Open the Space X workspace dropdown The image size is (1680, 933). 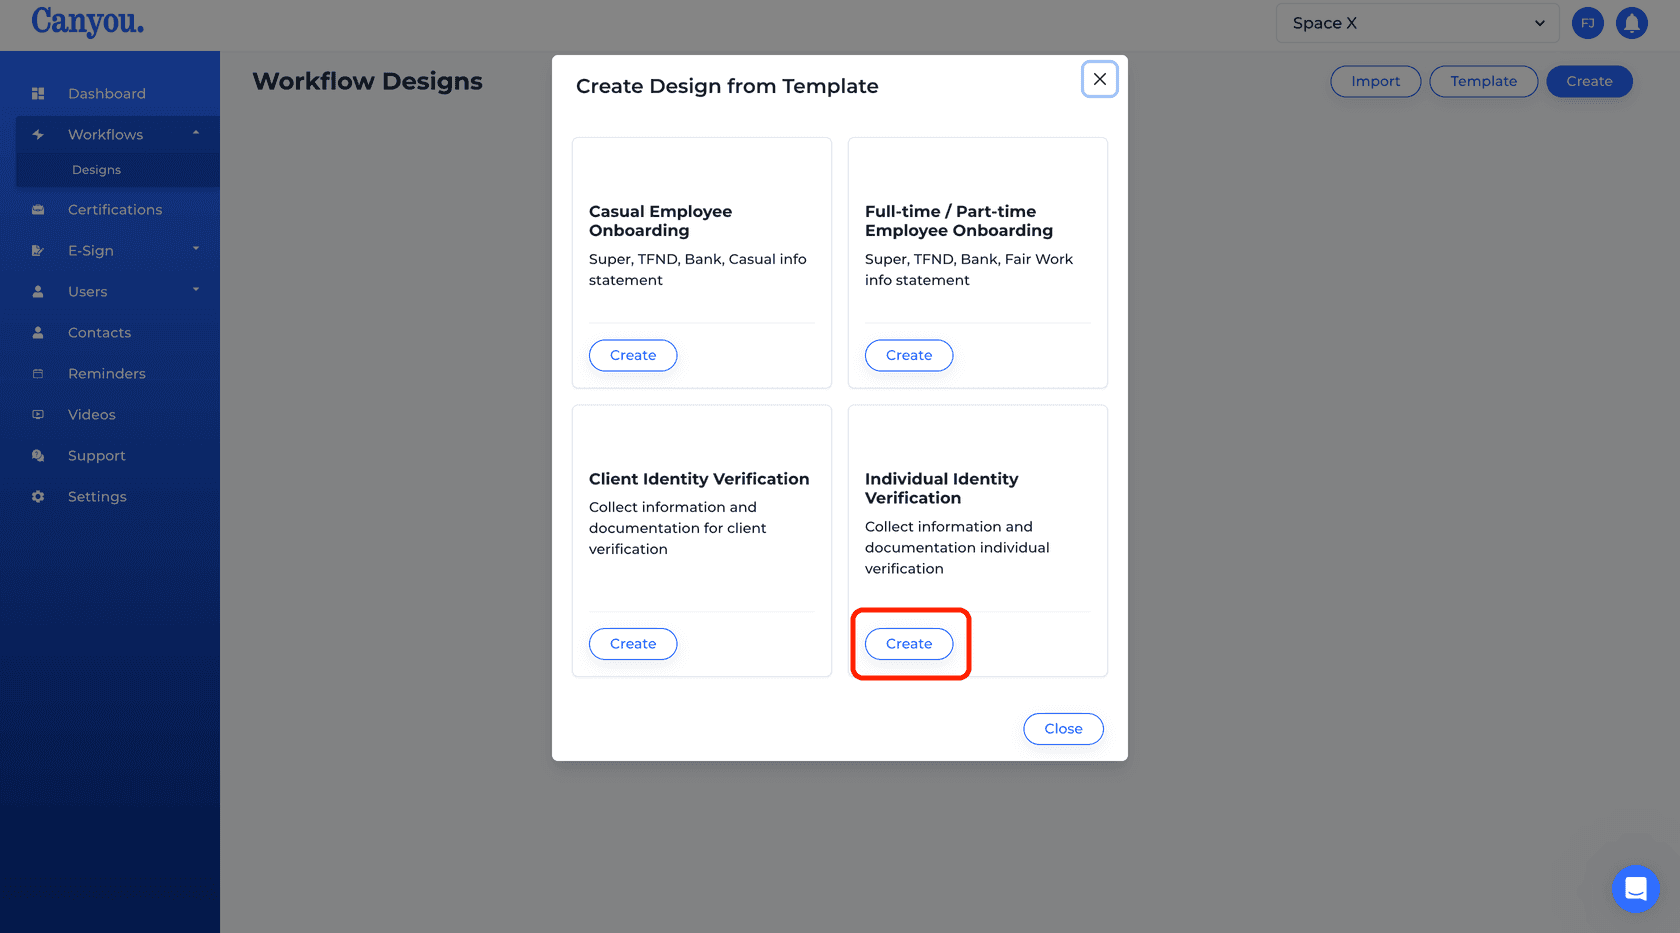click(1417, 22)
